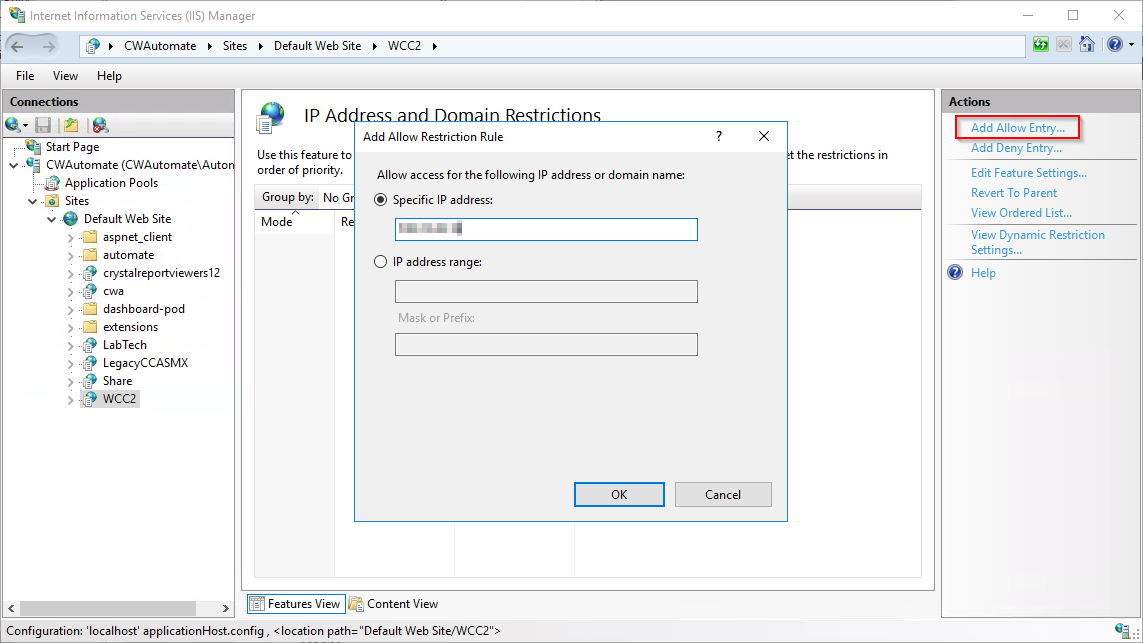The height and width of the screenshot is (643, 1143).
Task: Click the IP Address Restrictions feature icon
Action: (271, 117)
